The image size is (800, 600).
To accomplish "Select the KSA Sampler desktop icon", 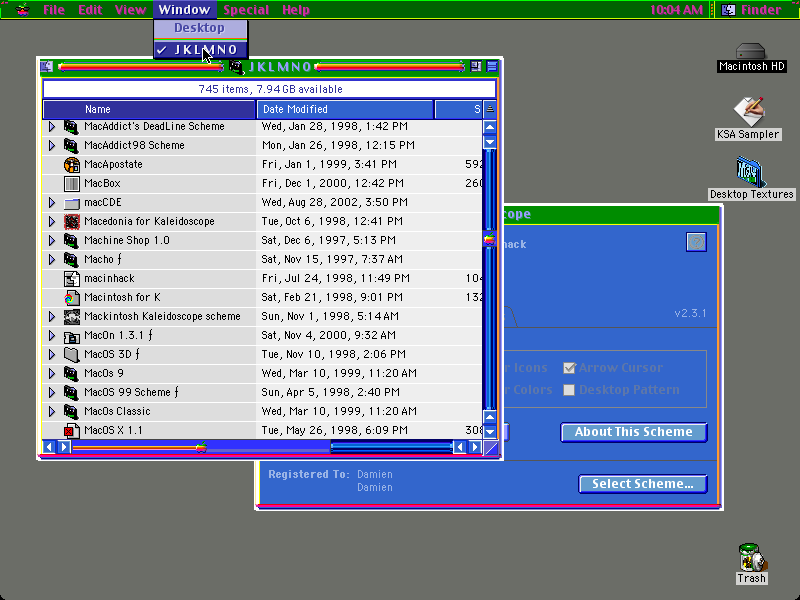I will [749, 112].
